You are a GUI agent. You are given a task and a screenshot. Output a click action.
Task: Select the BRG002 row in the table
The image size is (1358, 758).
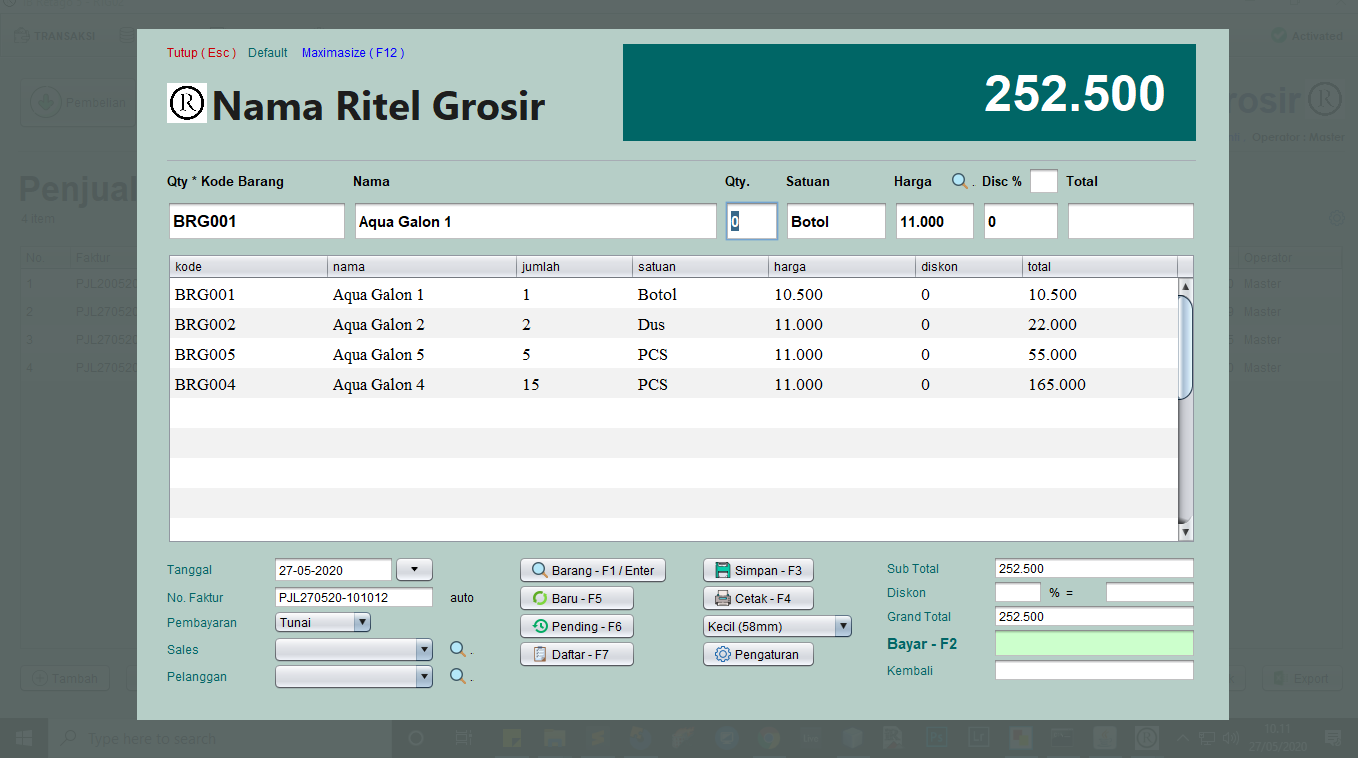pyautogui.click(x=673, y=324)
